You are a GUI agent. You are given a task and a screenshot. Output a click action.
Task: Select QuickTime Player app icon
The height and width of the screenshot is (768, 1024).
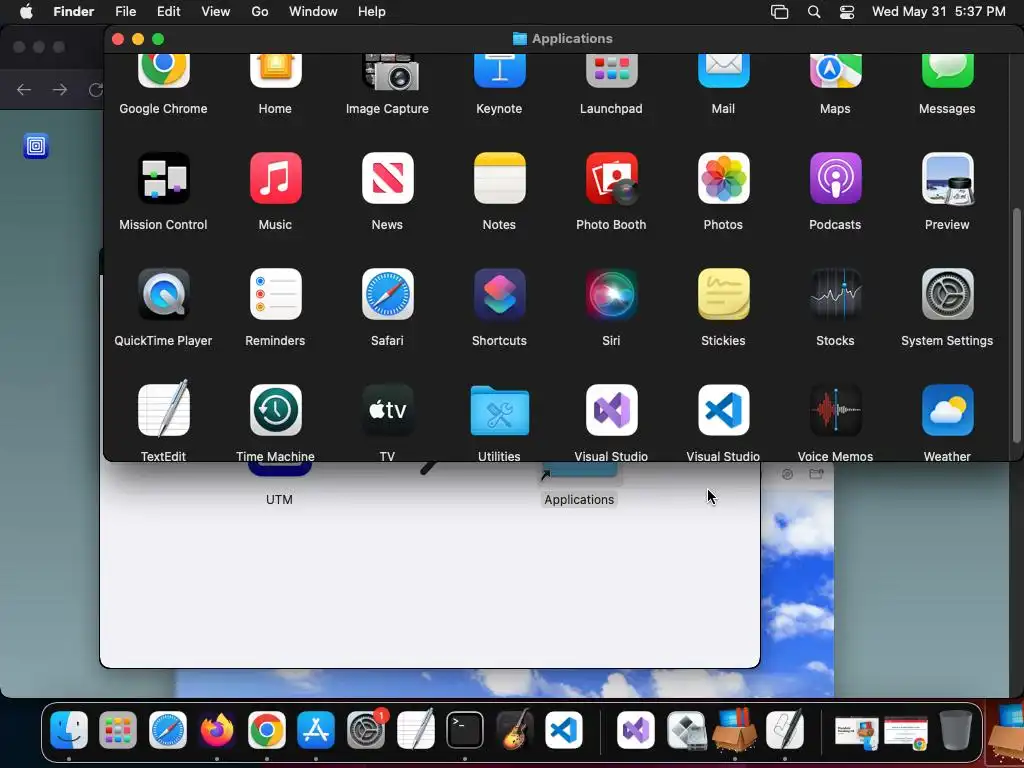[x=163, y=294]
